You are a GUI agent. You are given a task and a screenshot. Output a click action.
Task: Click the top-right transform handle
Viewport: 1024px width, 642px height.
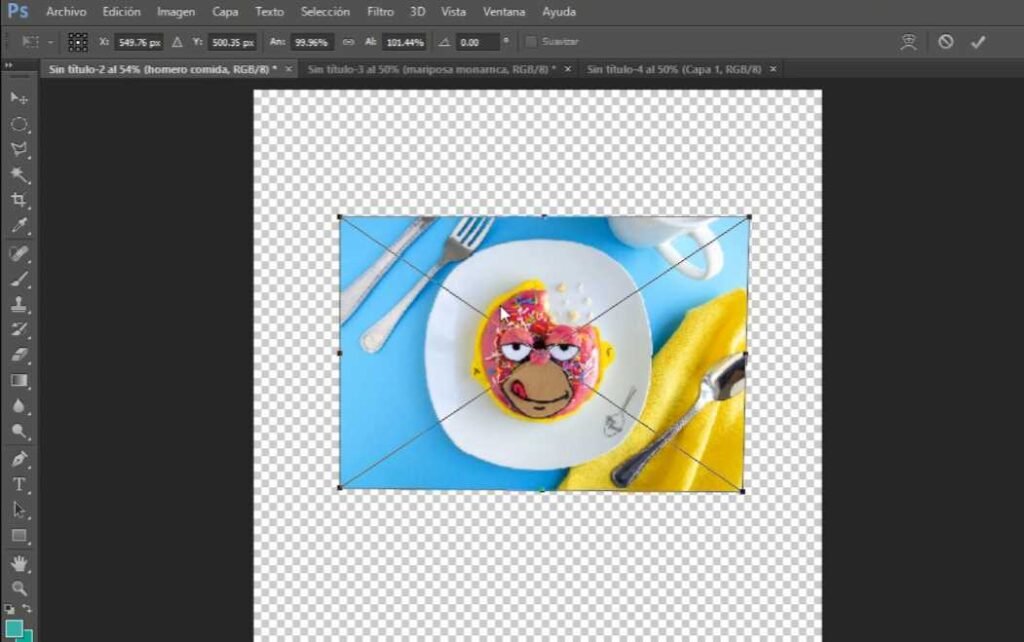pyautogui.click(x=748, y=217)
